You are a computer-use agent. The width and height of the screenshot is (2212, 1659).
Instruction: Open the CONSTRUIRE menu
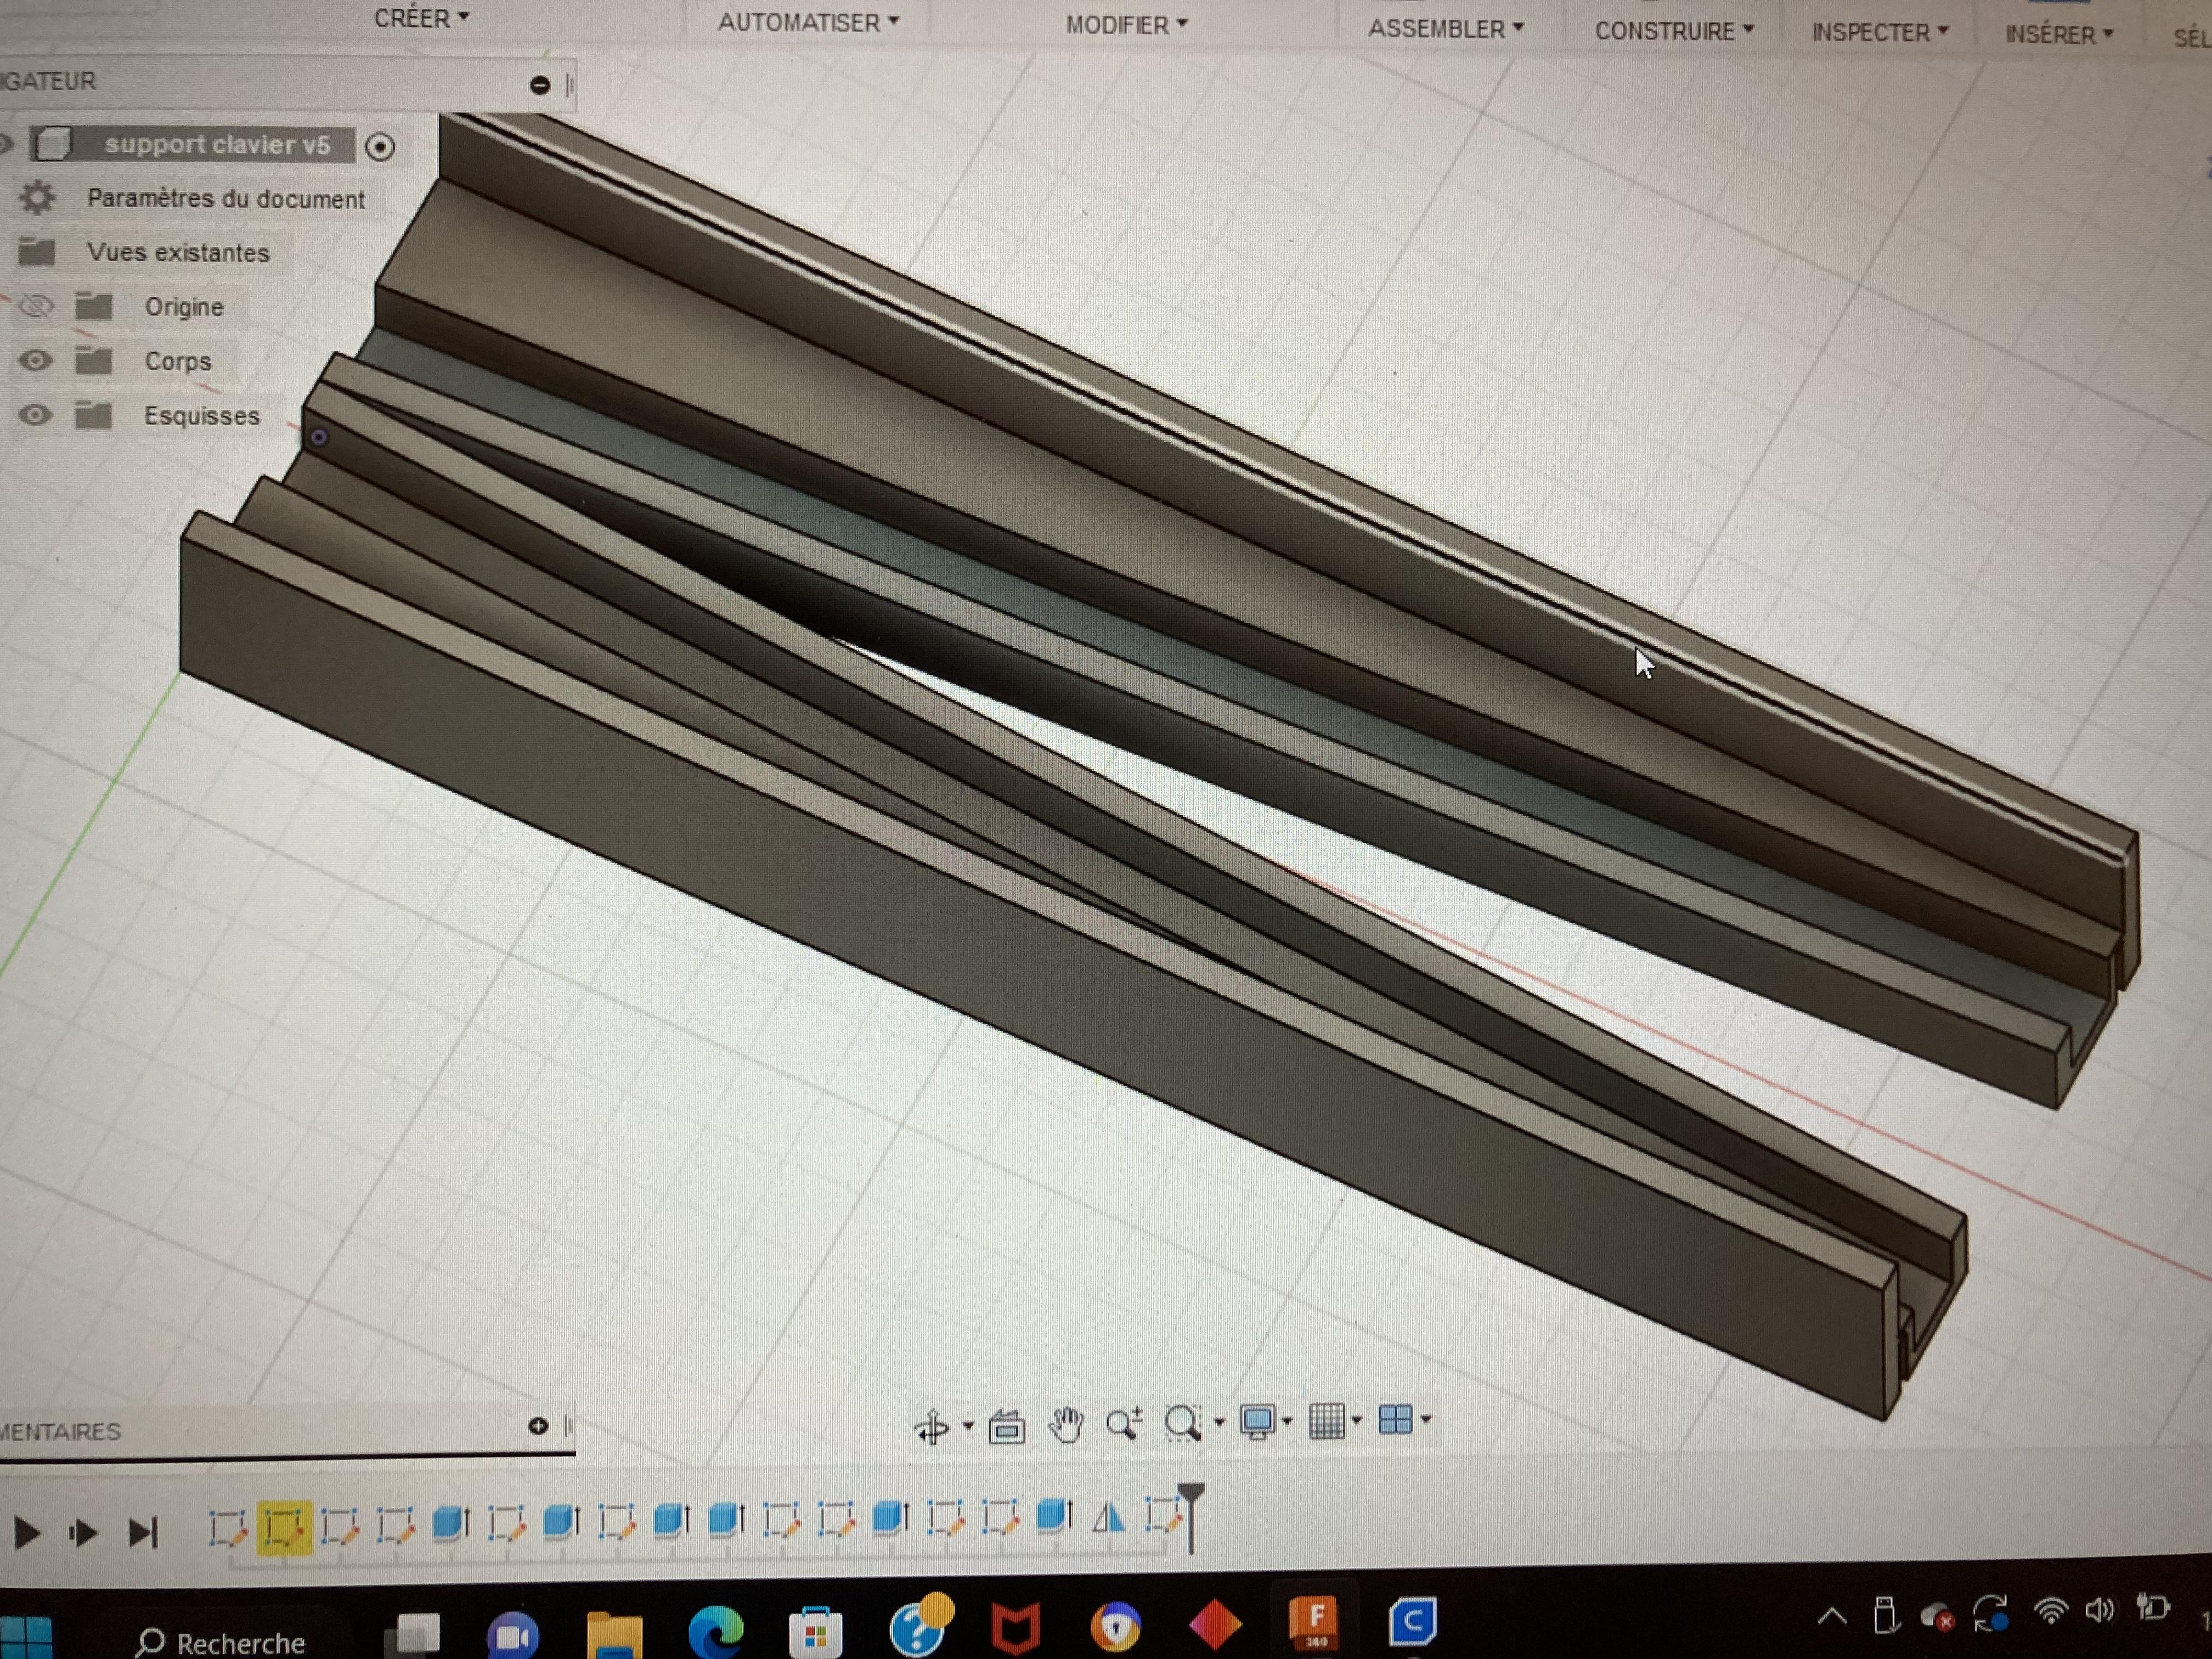click(1674, 31)
